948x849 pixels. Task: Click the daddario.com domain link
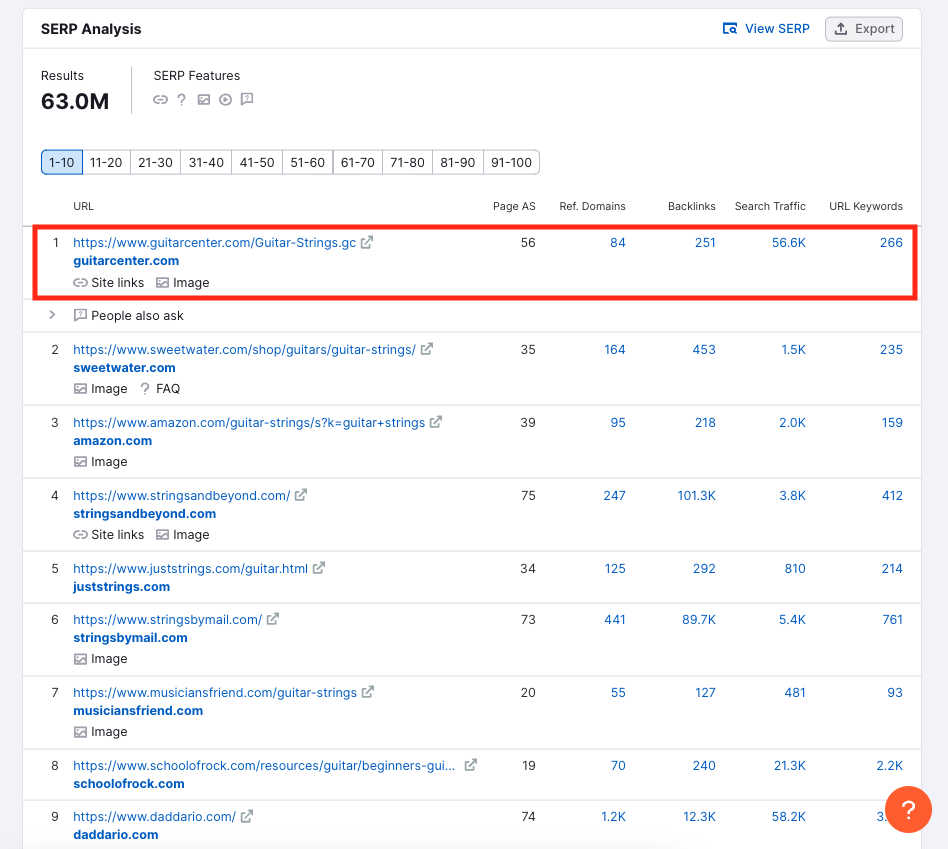point(116,835)
